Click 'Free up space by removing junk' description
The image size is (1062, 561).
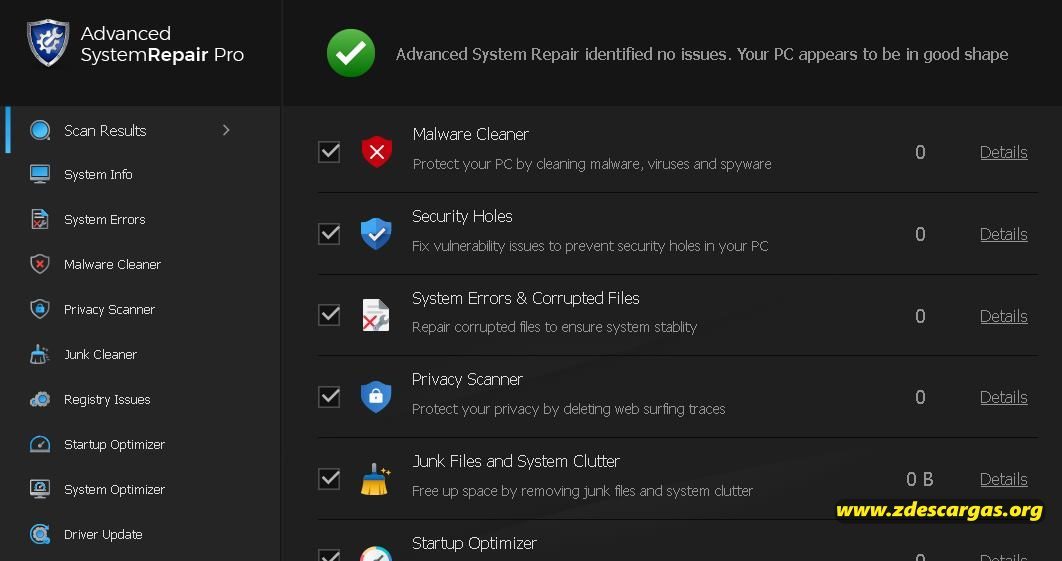[582, 491]
